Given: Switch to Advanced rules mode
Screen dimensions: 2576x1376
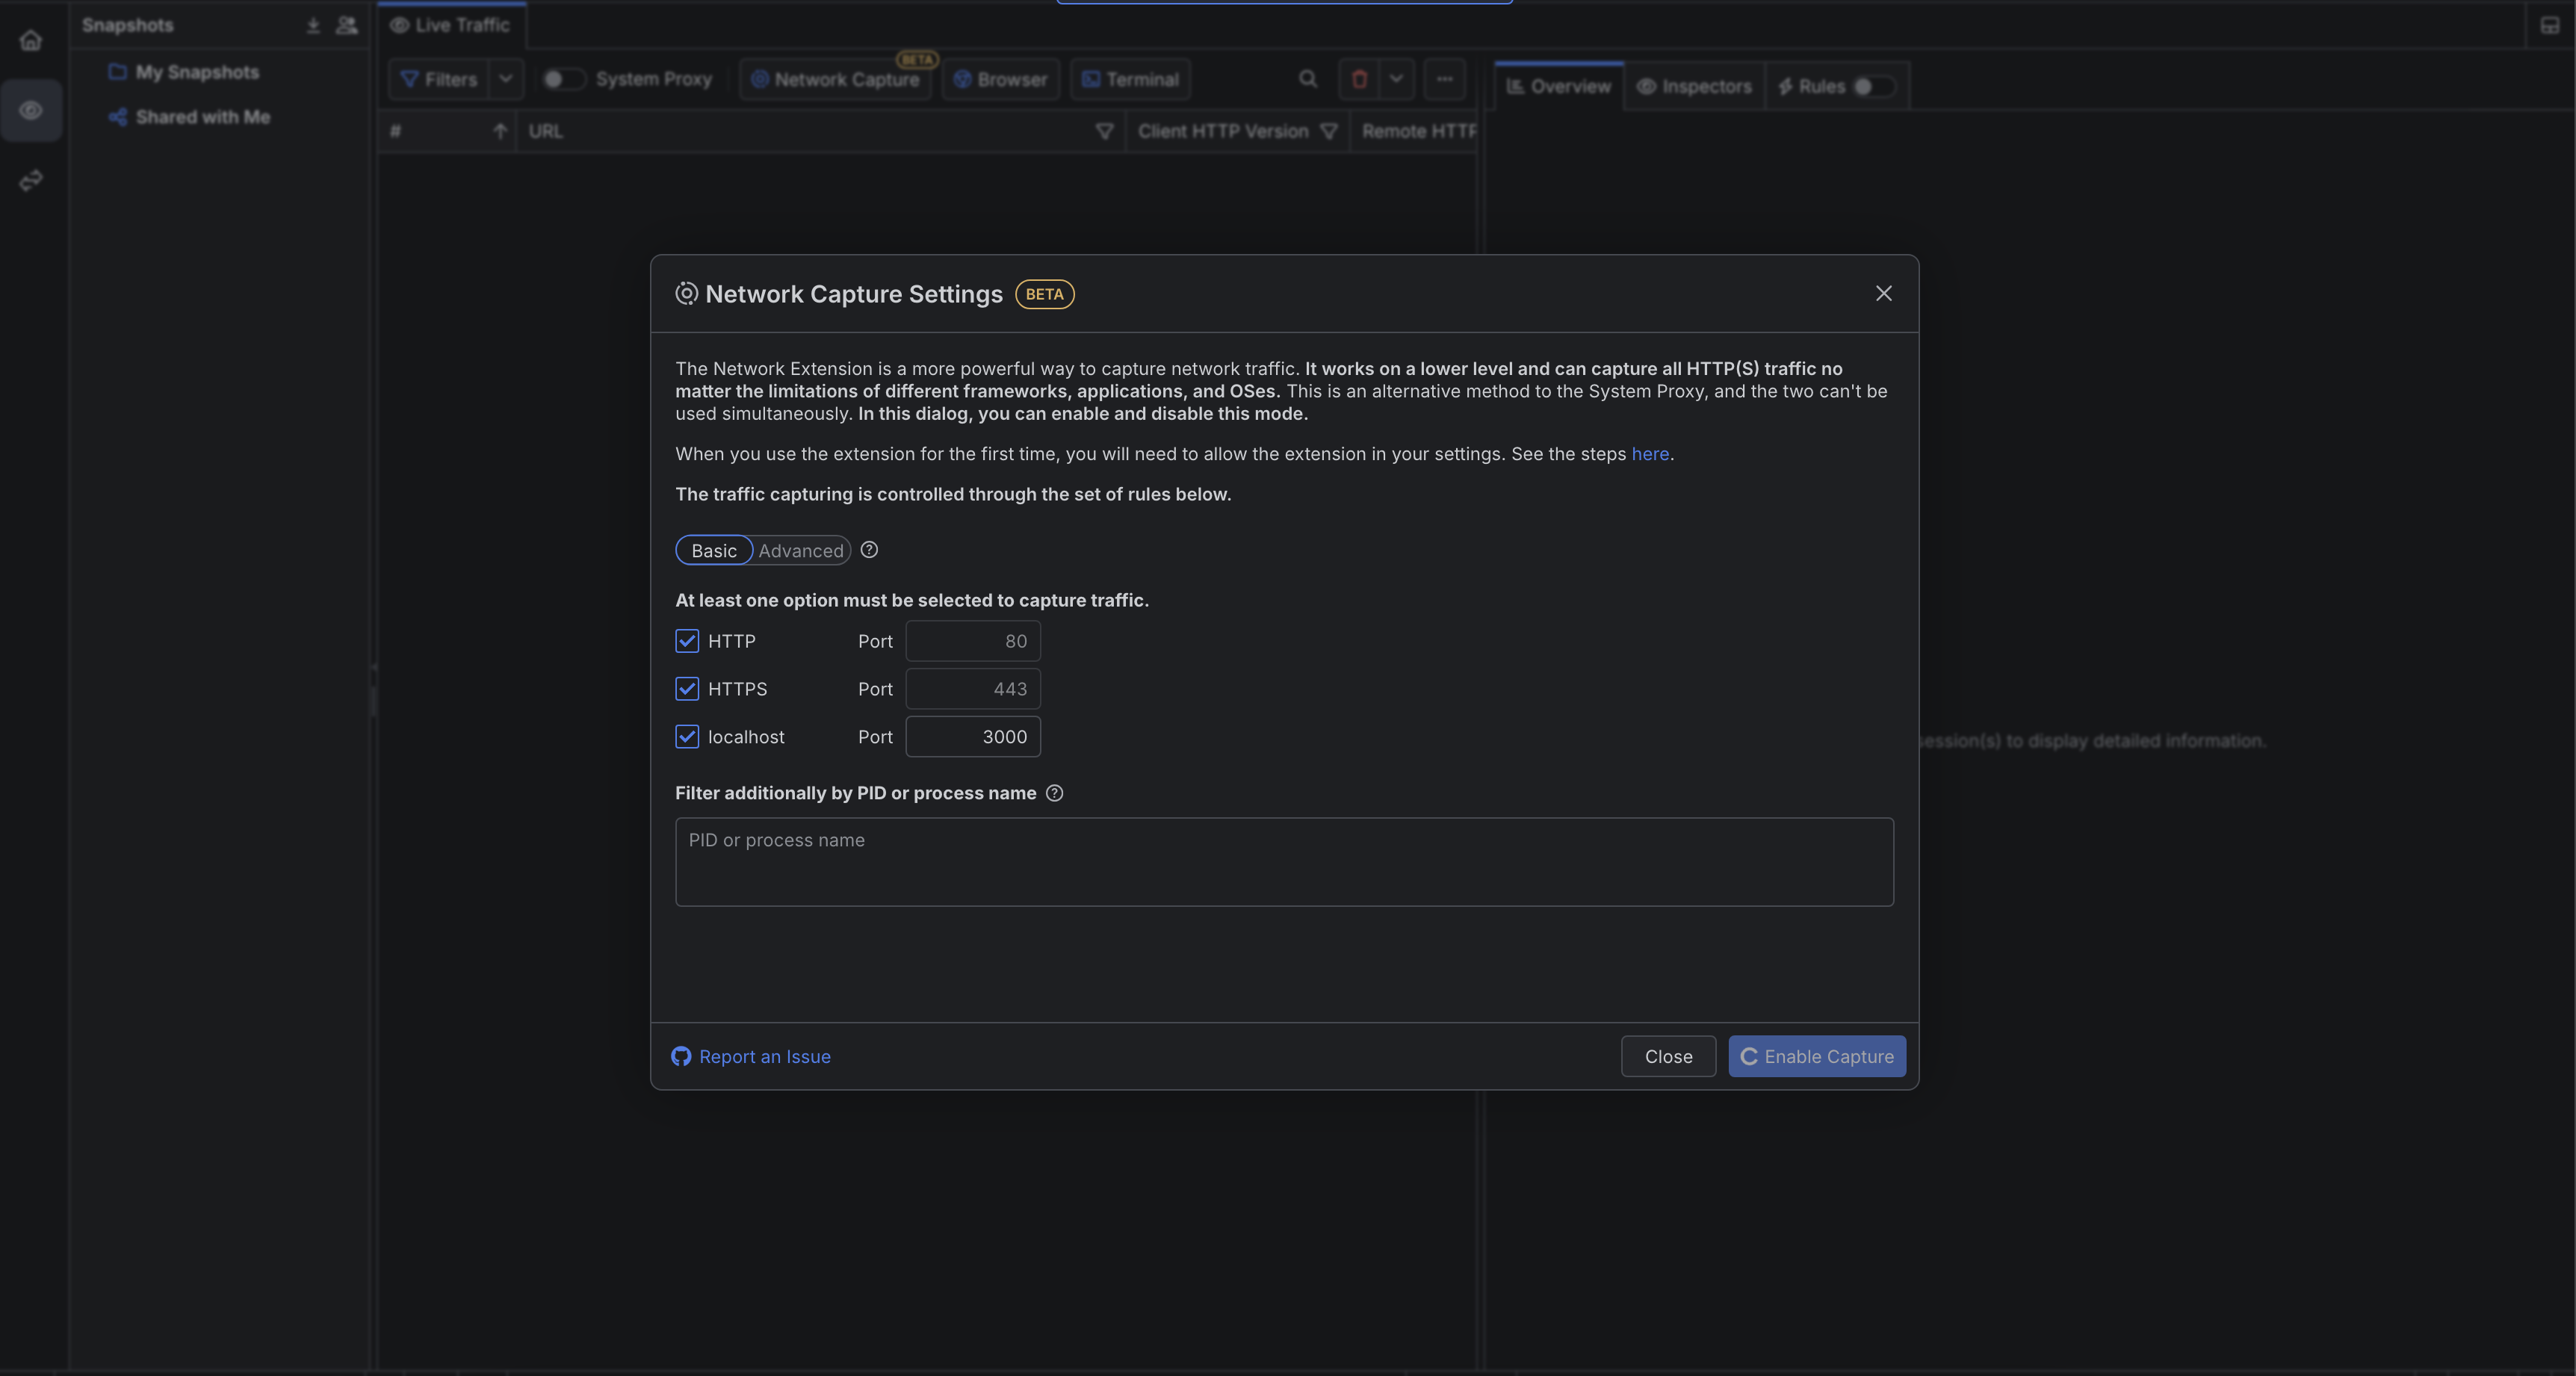Looking at the screenshot, I should (800, 551).
